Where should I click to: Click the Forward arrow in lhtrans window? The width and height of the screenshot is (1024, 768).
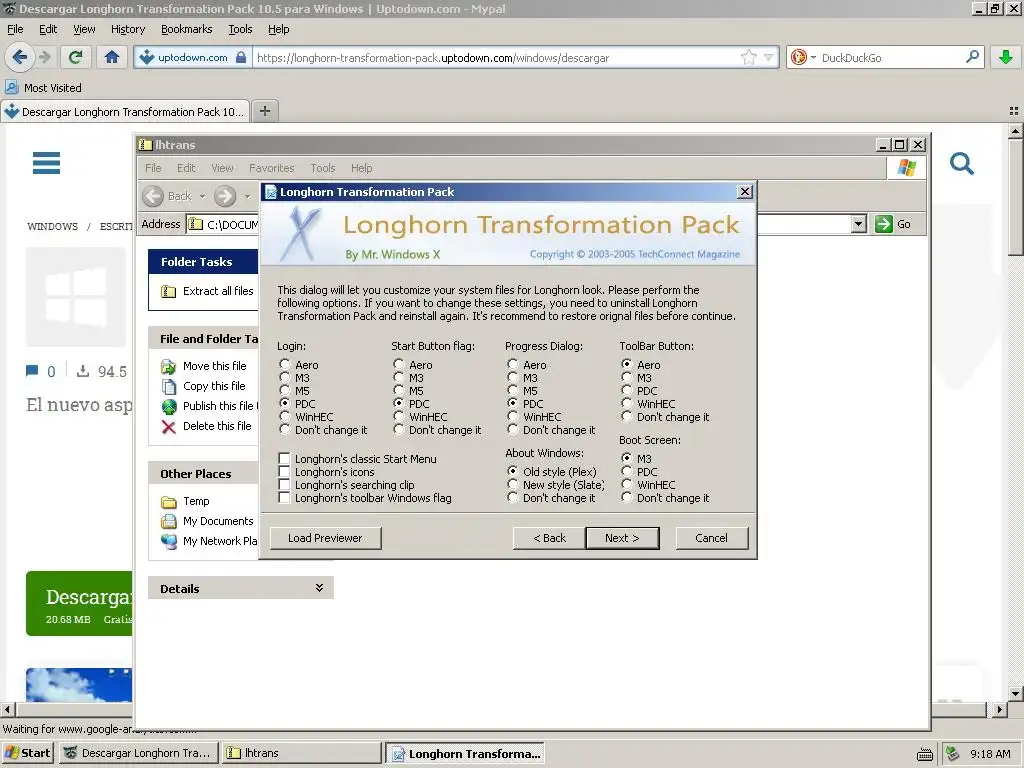coord(225,196)
